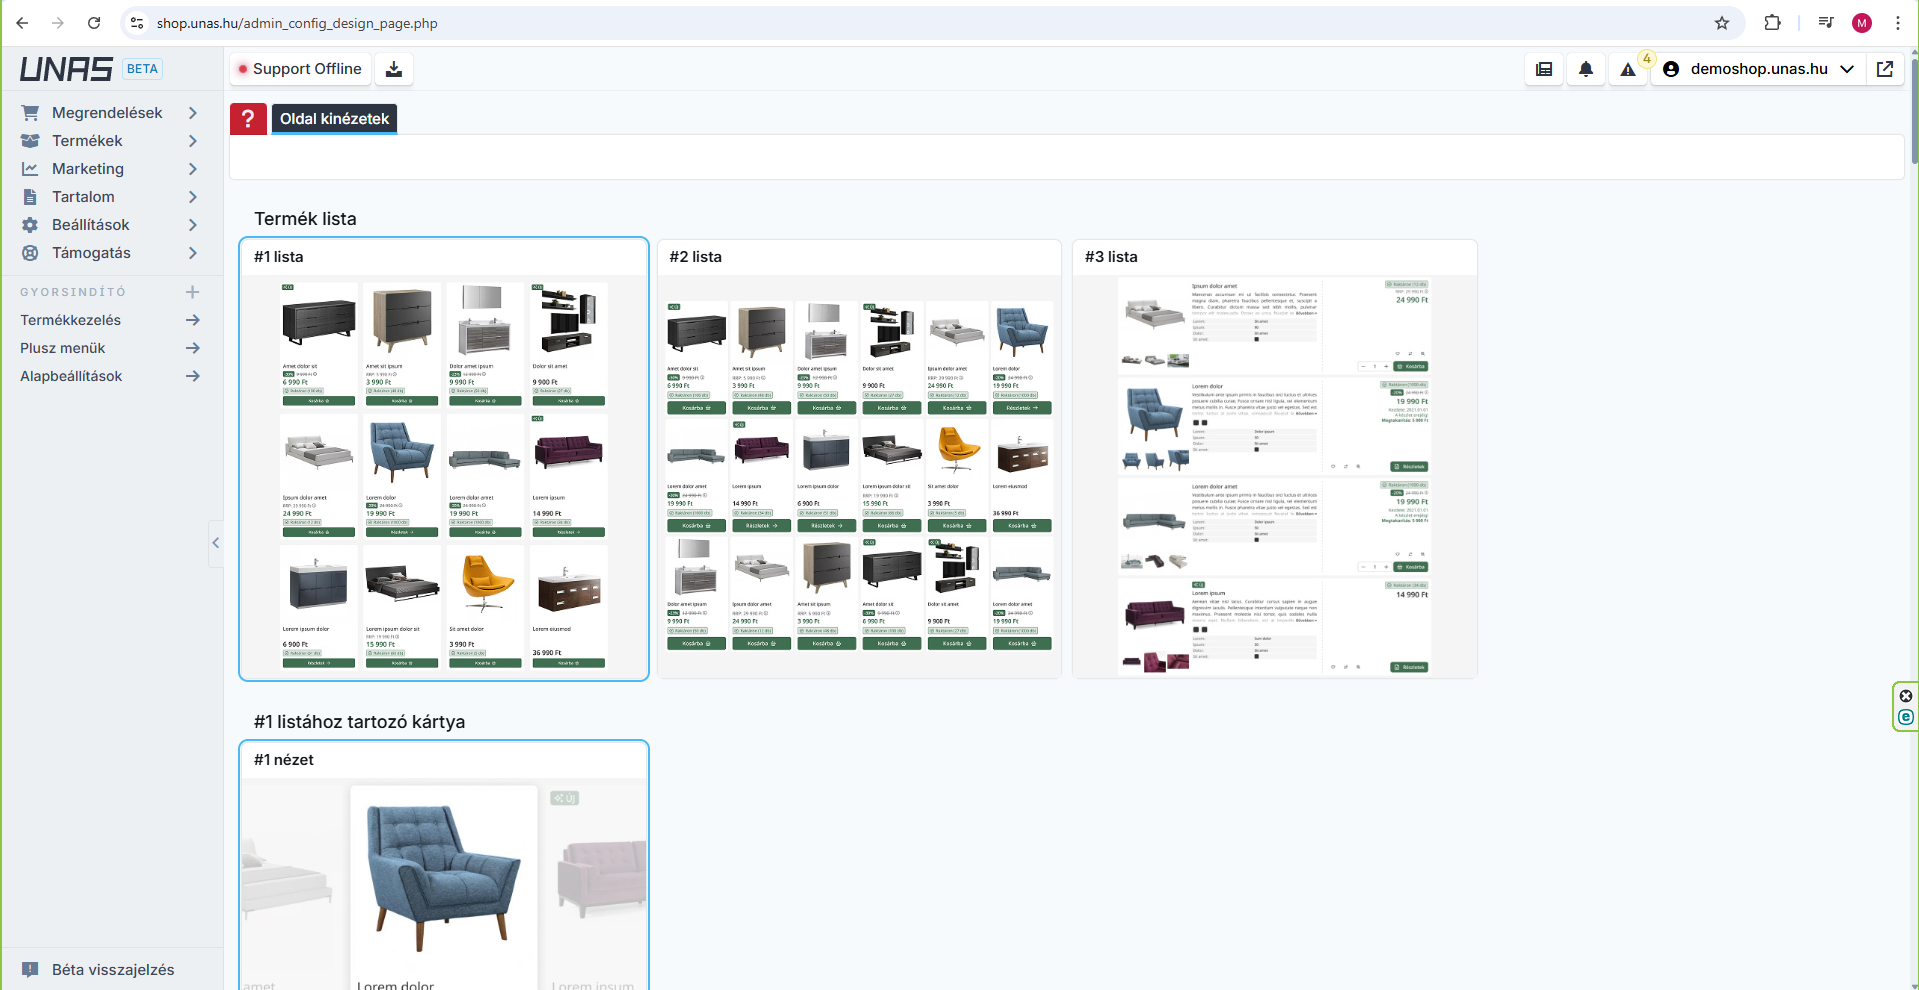1919x990 pixels.
Task: Open Alapbeállítások quick link
Action: pyautogui.click(x=111, y=376)
